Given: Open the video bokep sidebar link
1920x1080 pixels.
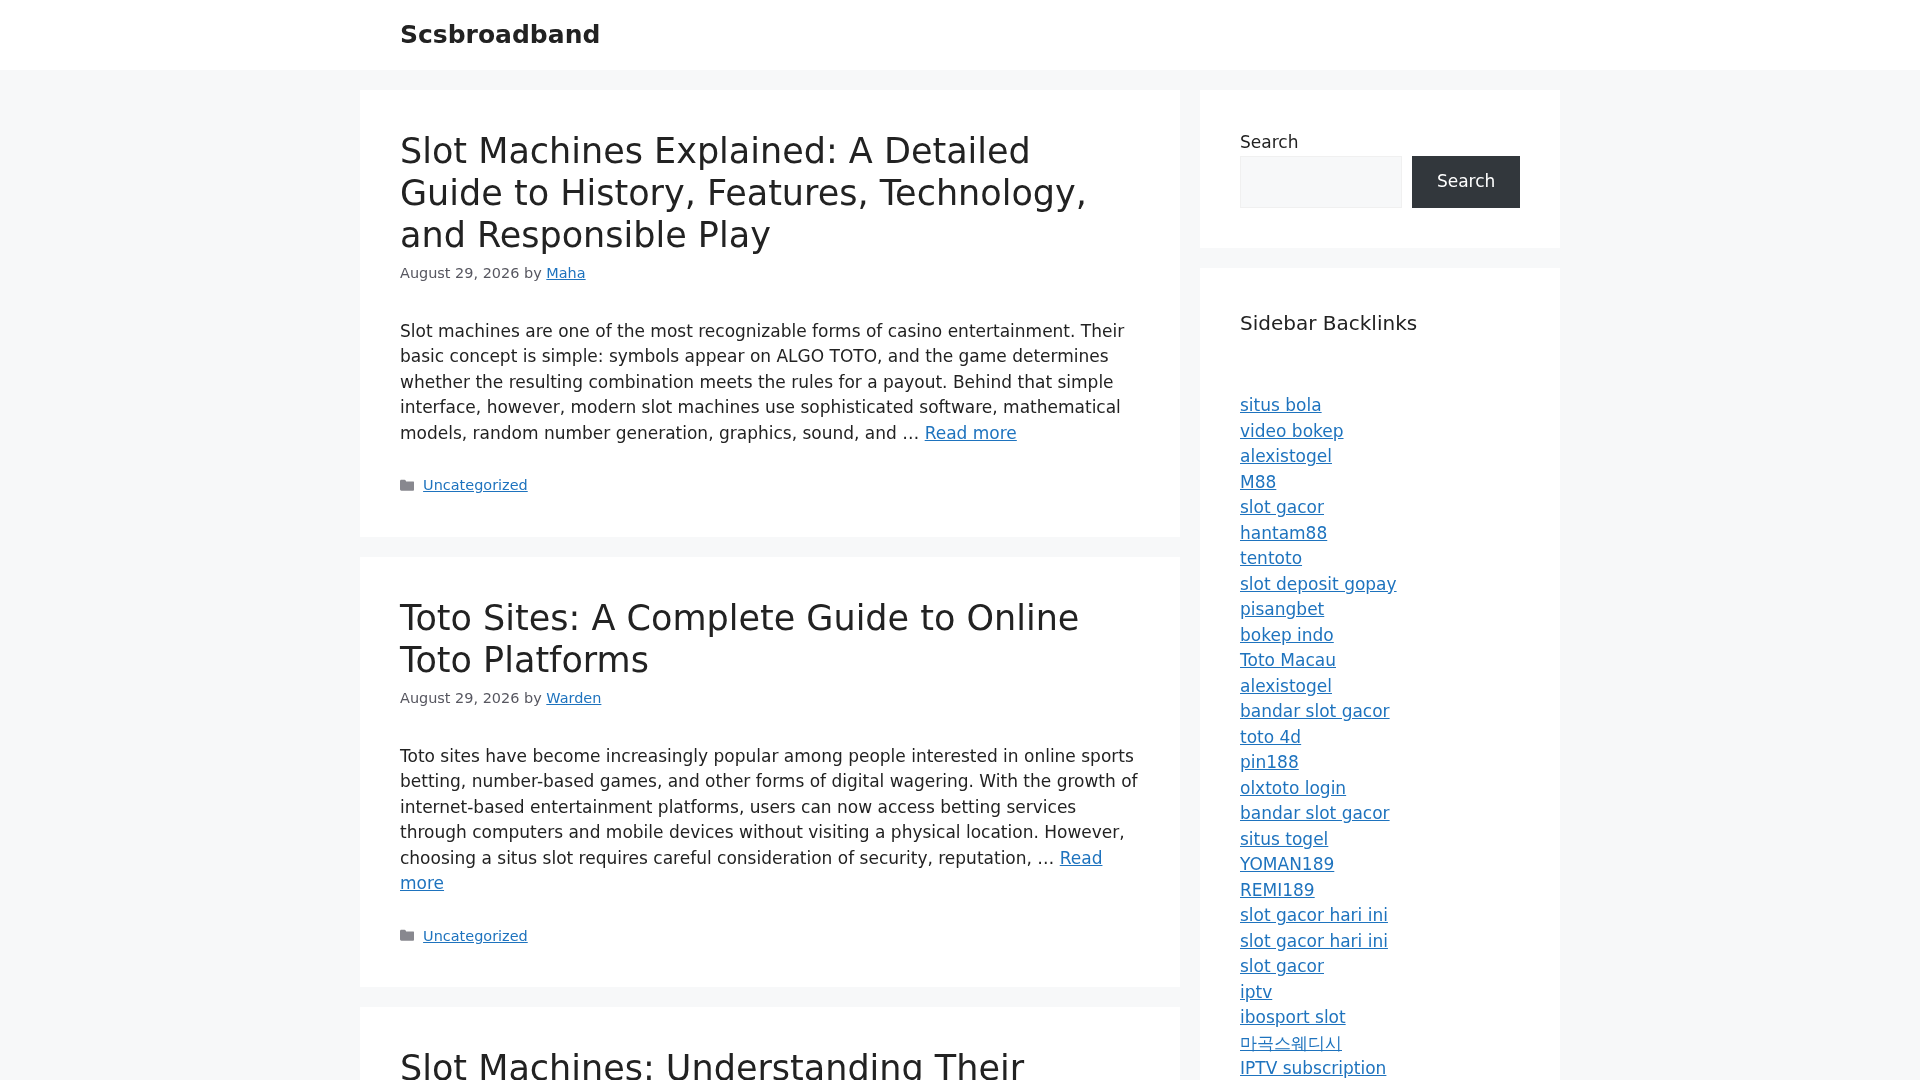Looking at the screenshot, I should point(1291,431).
